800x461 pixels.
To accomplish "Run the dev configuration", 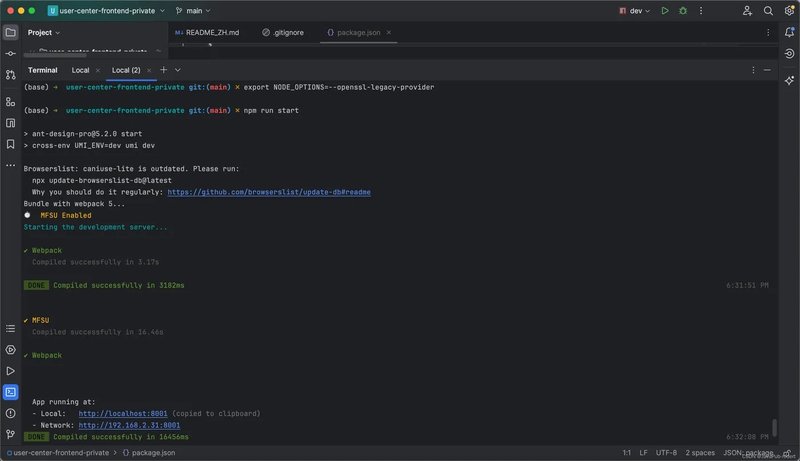I will [x=665, y=11].
